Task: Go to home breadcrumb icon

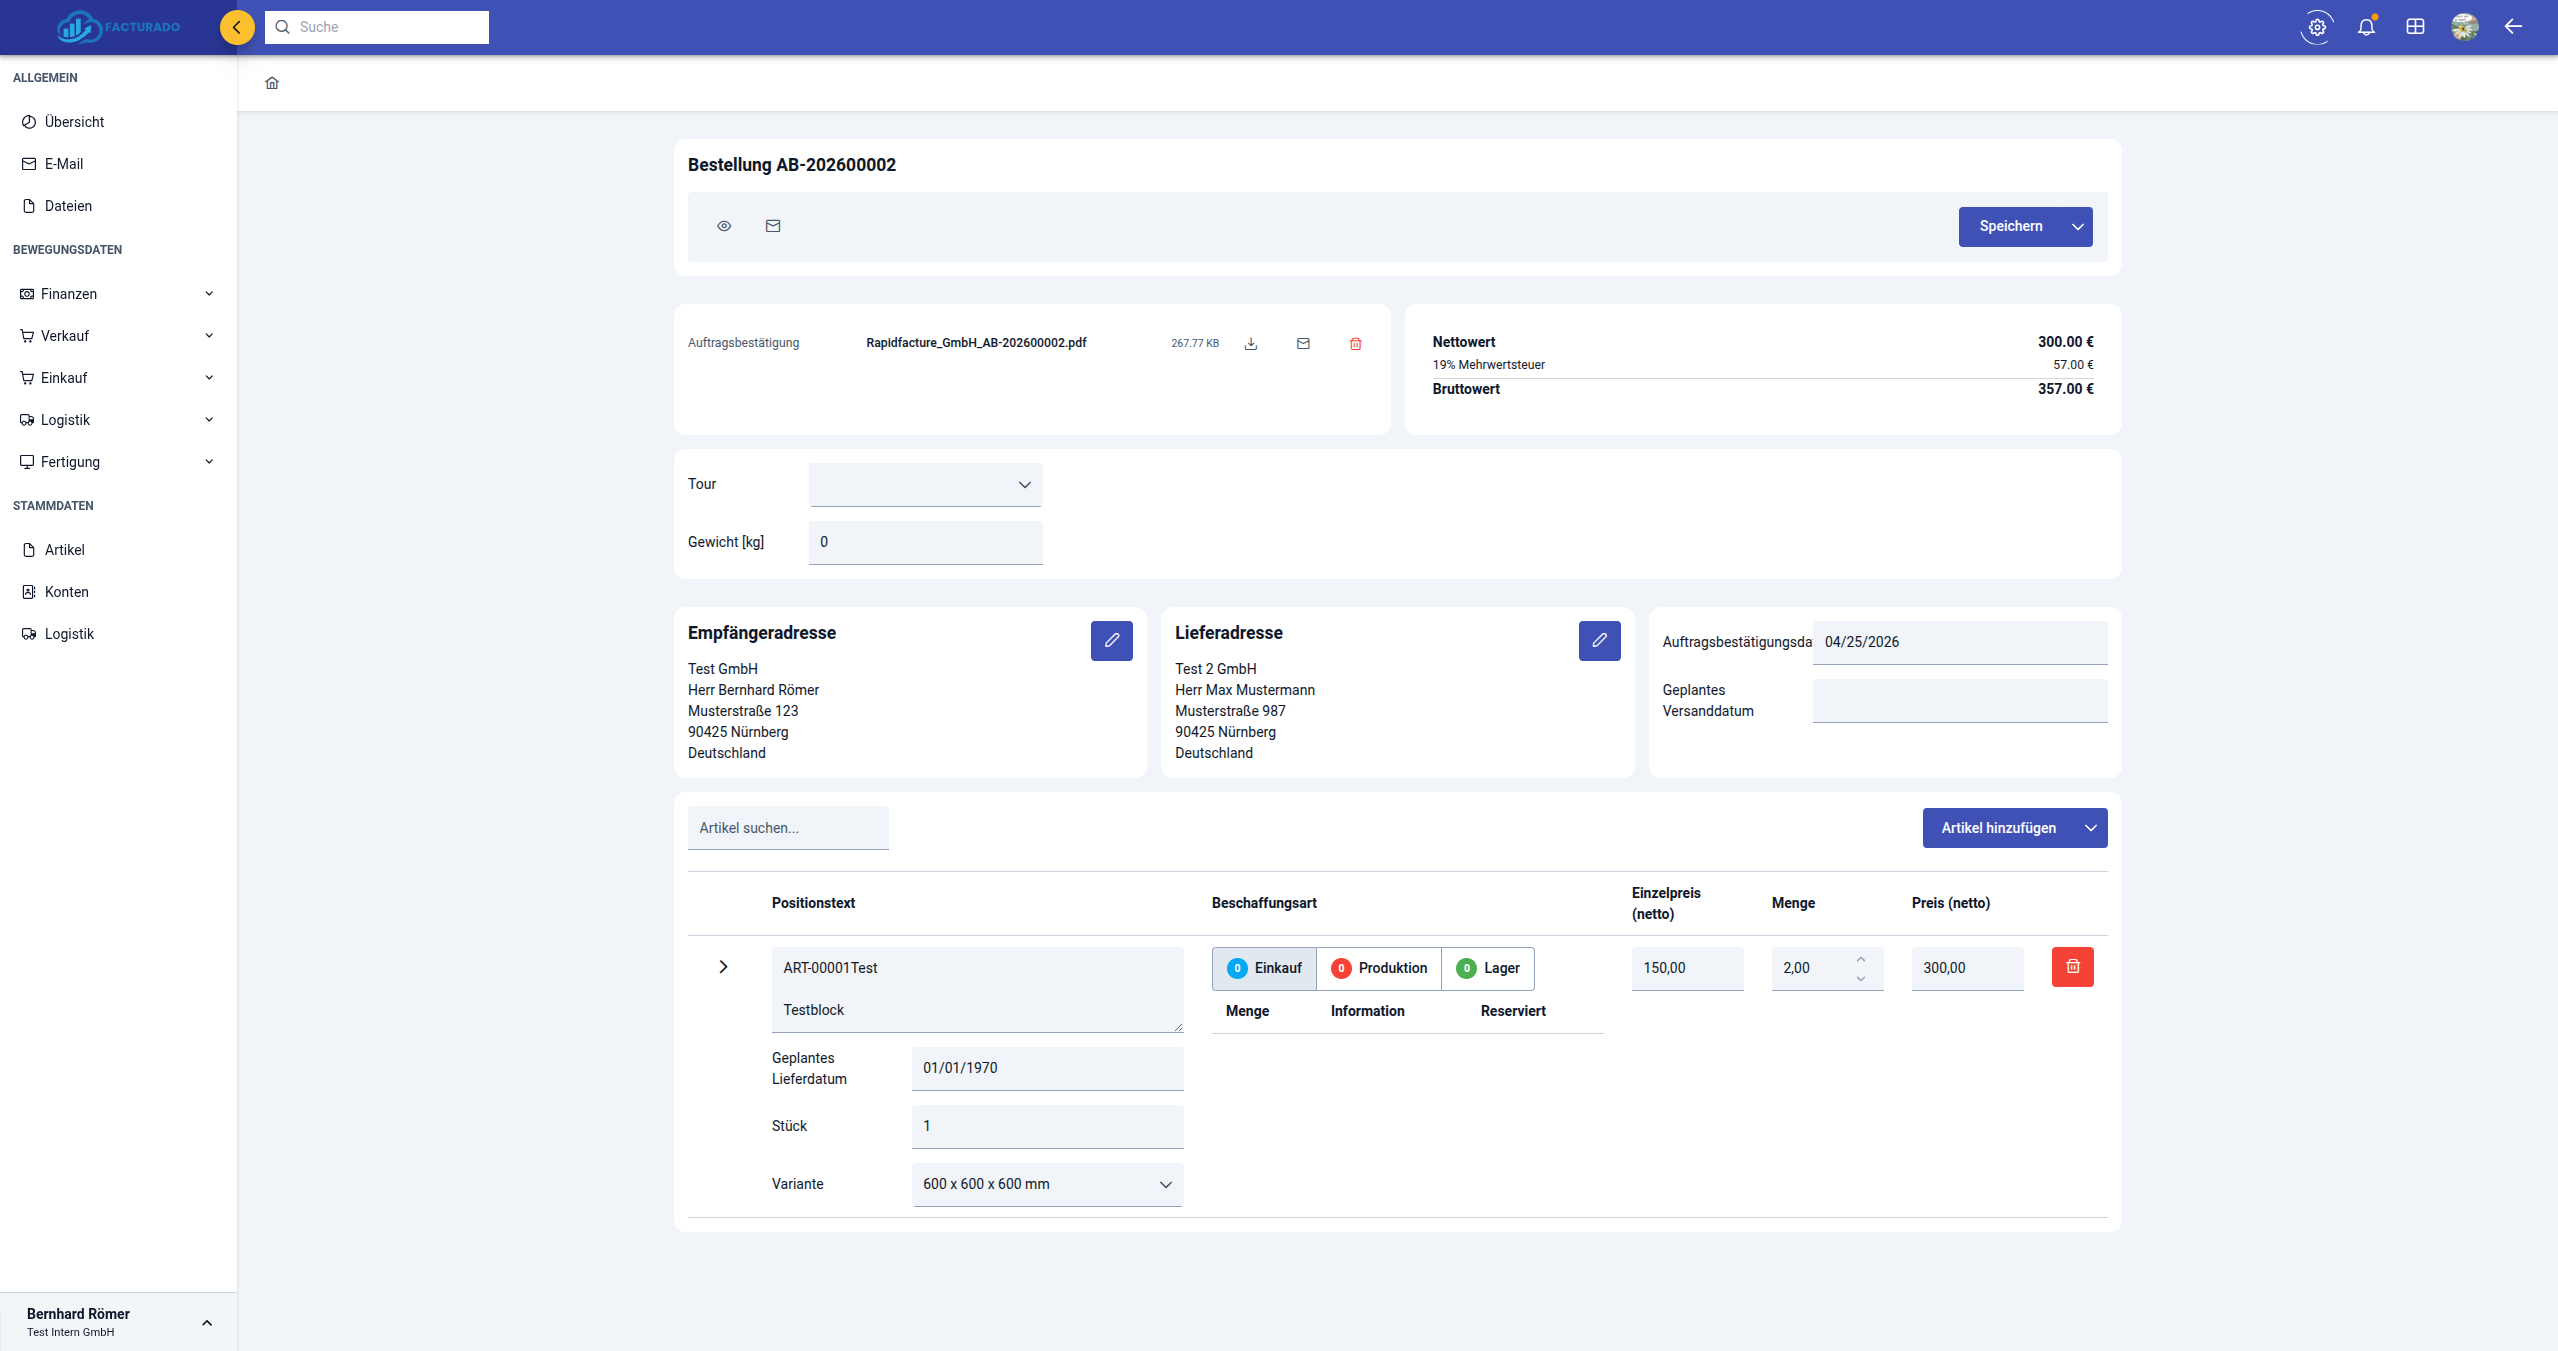Action: (272, 83)
